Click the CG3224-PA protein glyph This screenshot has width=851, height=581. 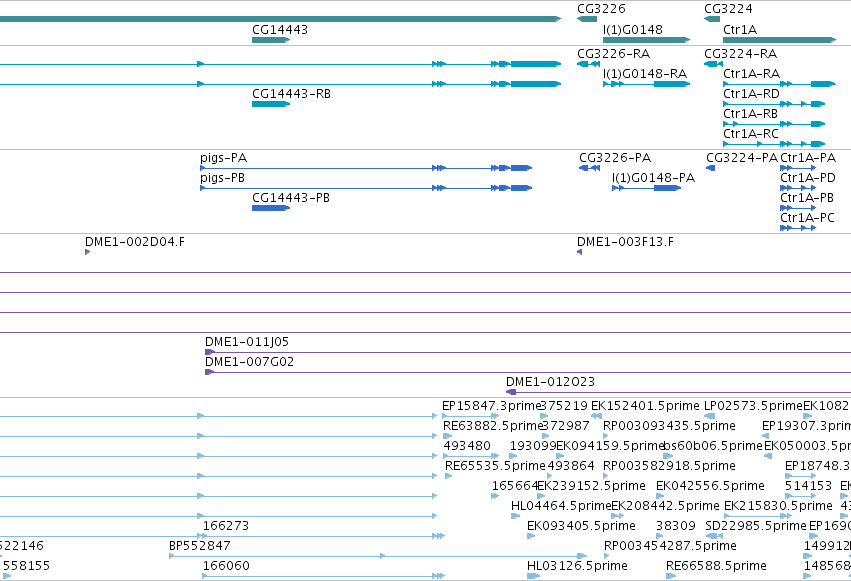pyautogui.click(x=710, y=168)
